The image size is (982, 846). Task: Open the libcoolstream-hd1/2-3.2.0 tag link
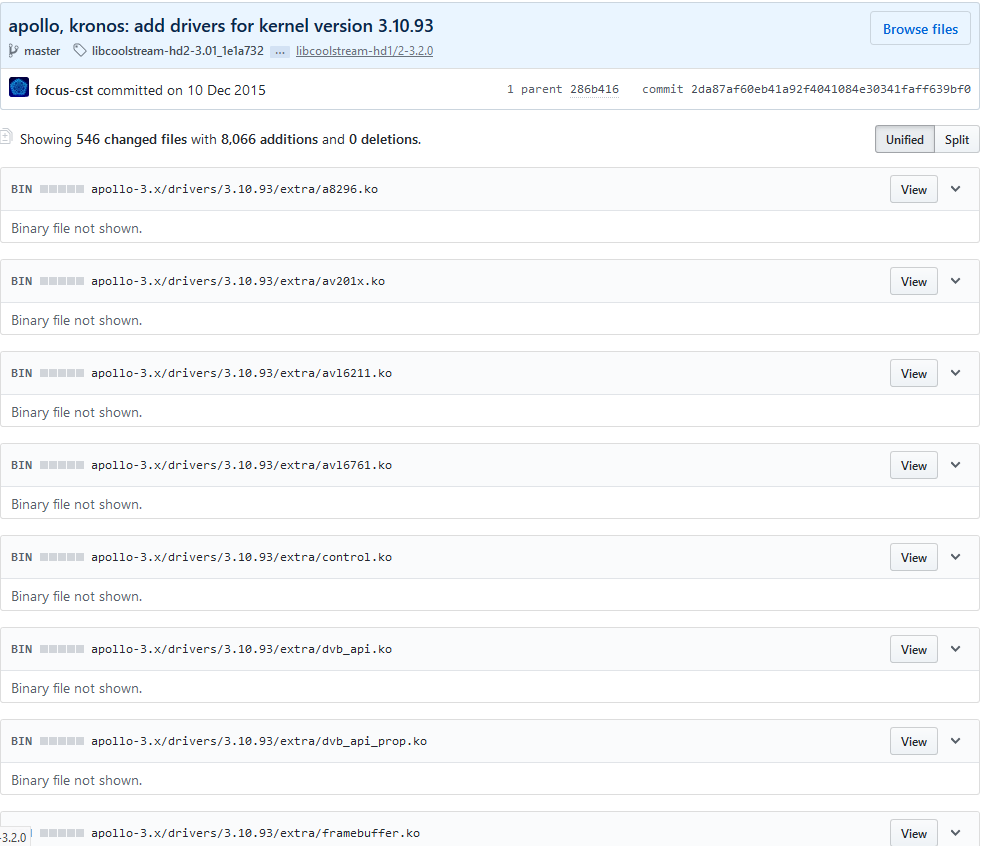click(364, 51)
